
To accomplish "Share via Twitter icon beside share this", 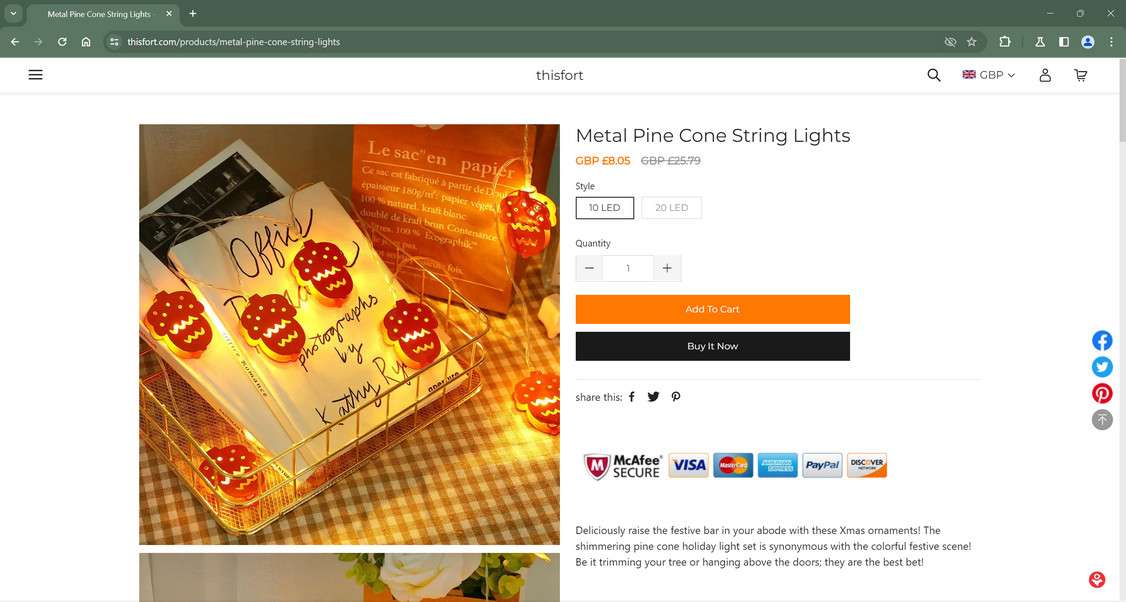I will tap(653, 397).
